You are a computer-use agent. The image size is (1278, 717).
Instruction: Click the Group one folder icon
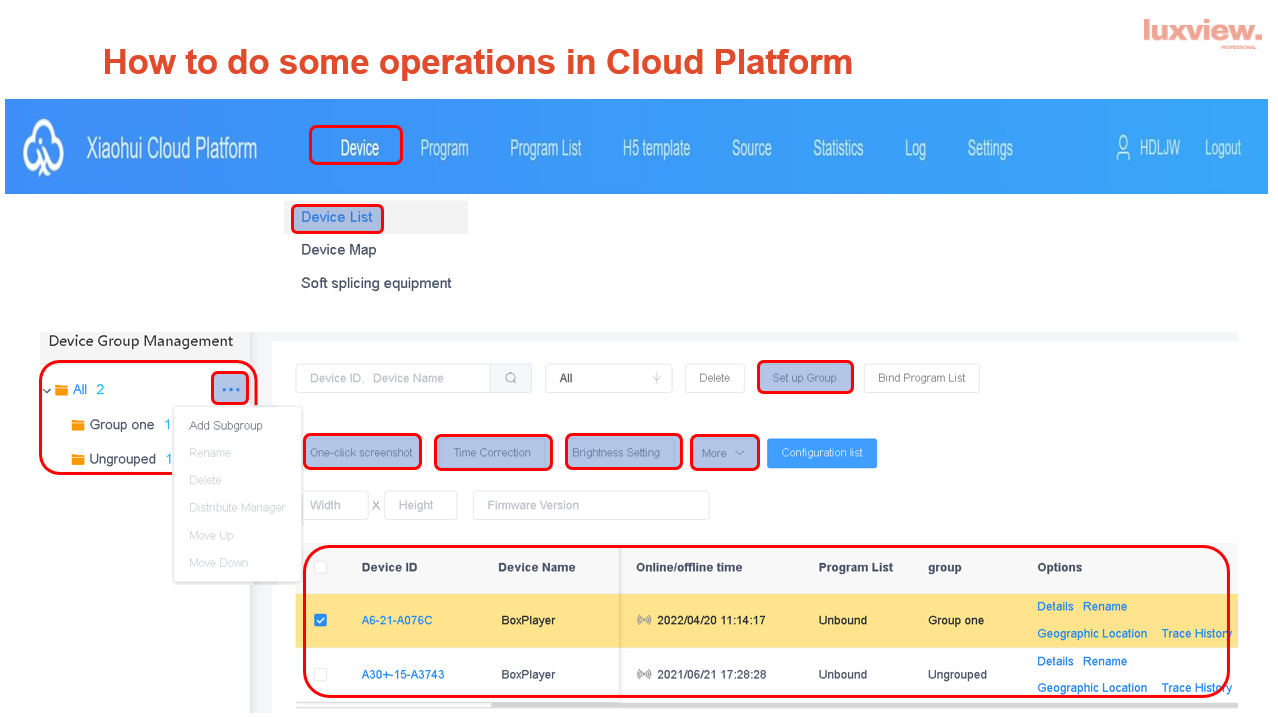click(78, 425)
